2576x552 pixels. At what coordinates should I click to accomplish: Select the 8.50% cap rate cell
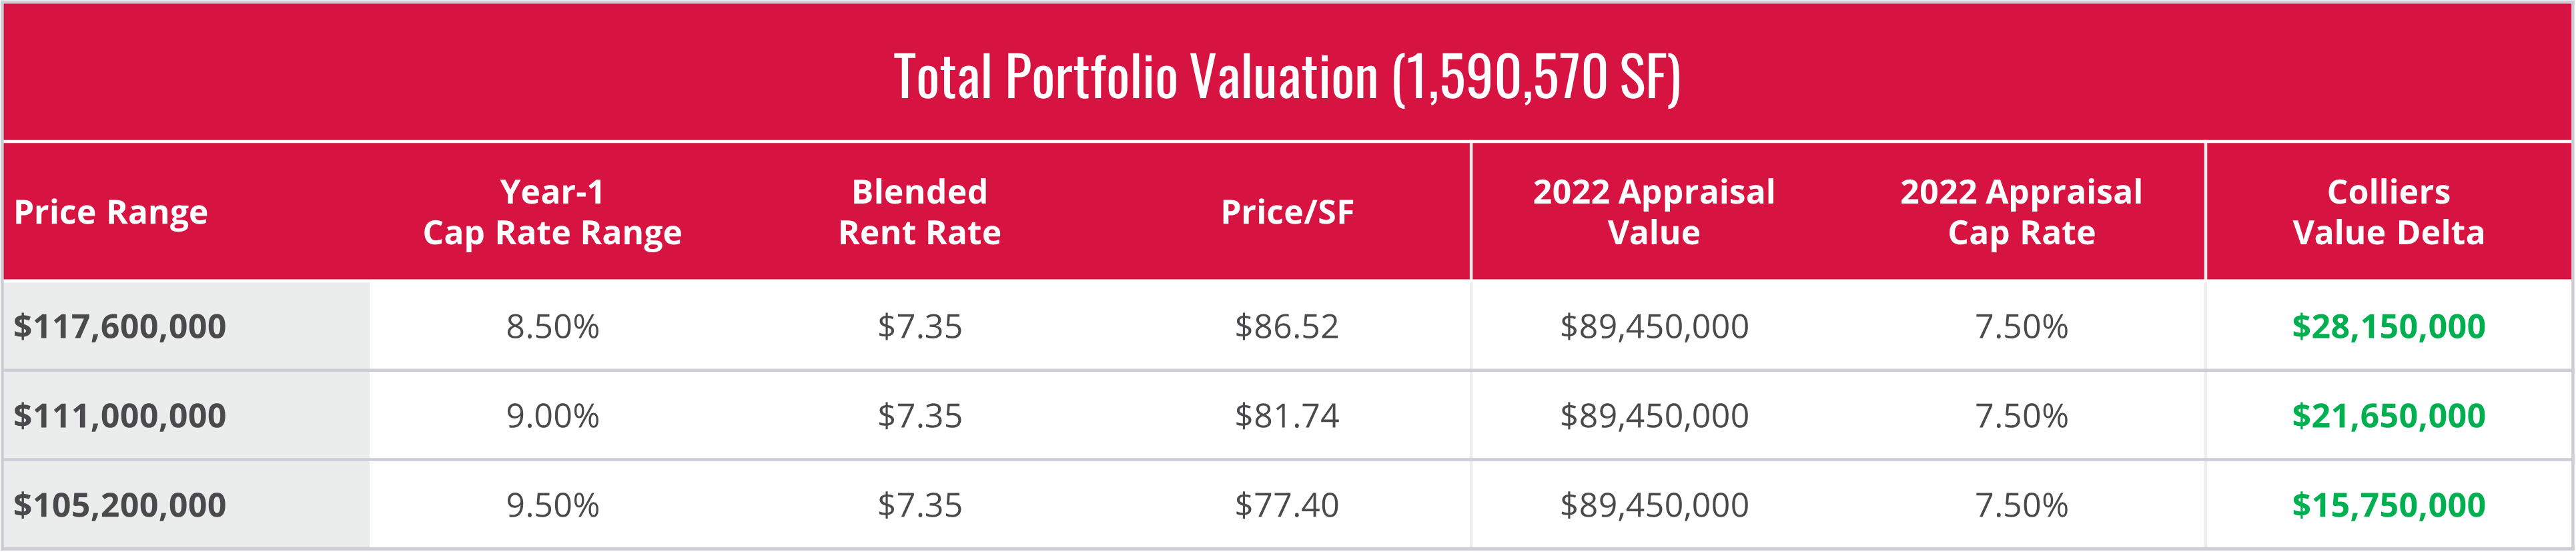pyautogui.click(x=552, y=326)
